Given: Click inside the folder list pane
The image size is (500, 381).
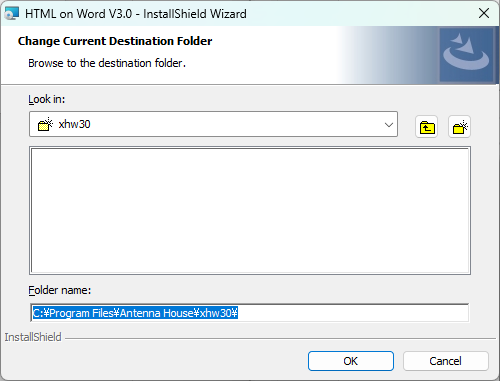Looking at the screenshot, I should 250,210.
